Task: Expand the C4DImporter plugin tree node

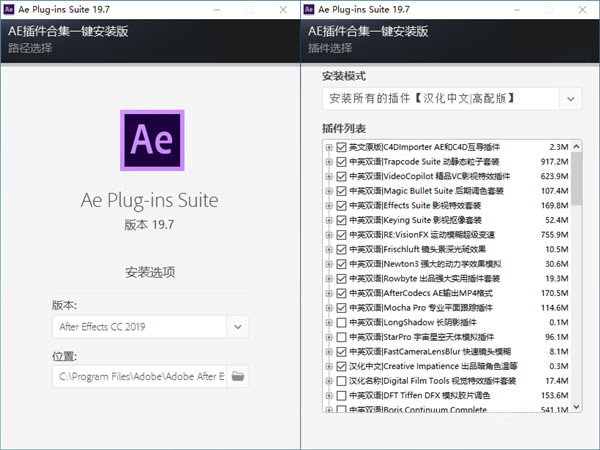Action: [329, 147]
